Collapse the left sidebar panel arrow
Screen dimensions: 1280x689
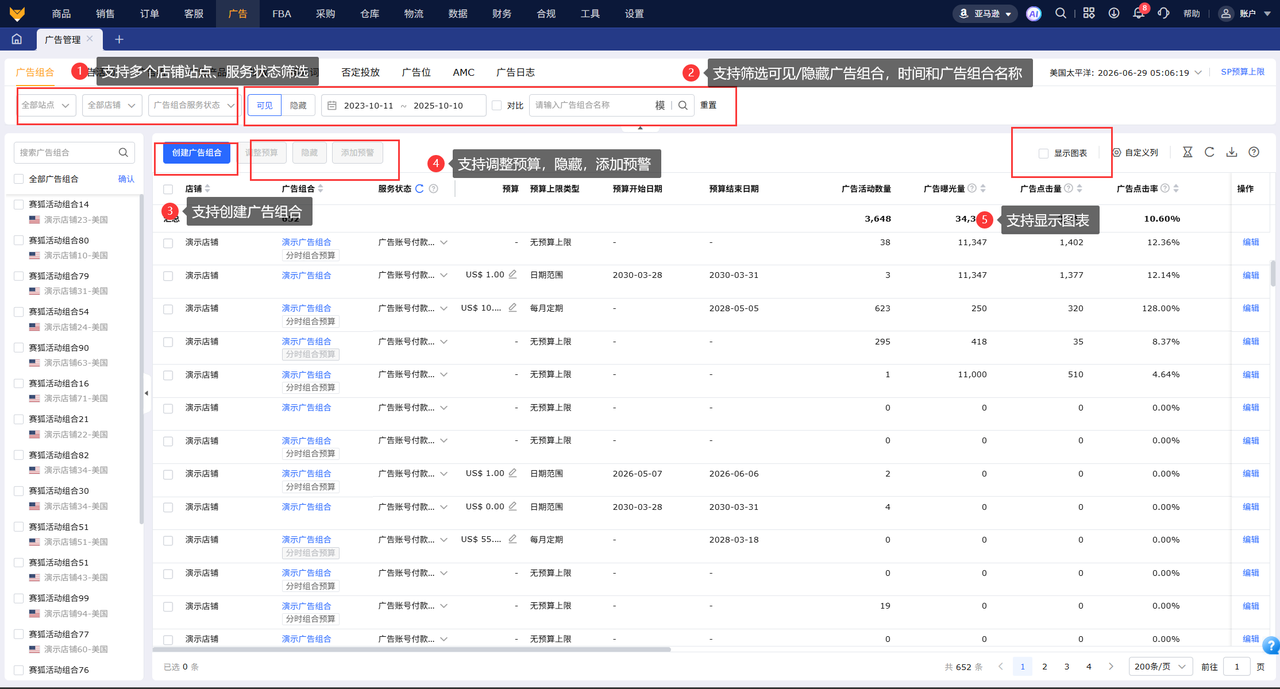click(x=146, y=393)
